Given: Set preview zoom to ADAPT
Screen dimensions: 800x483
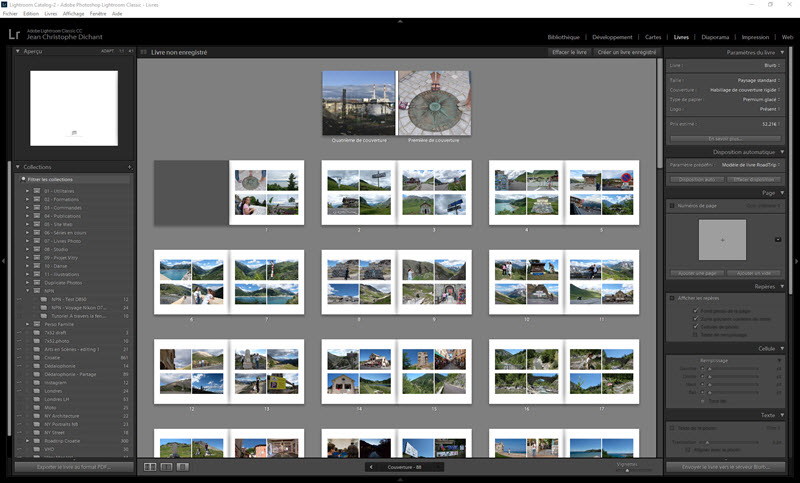Looking at the screenshot, I should click(107, 51).
